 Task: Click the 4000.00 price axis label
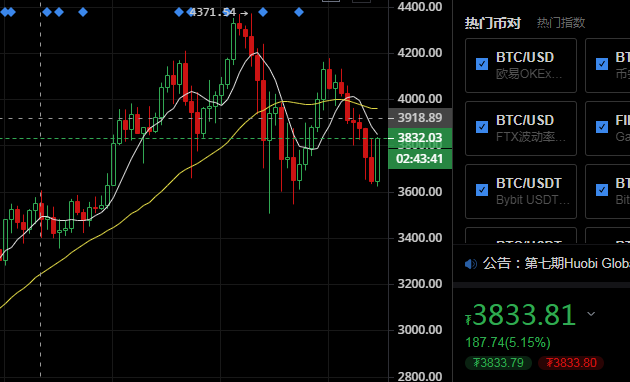[420, 98]
